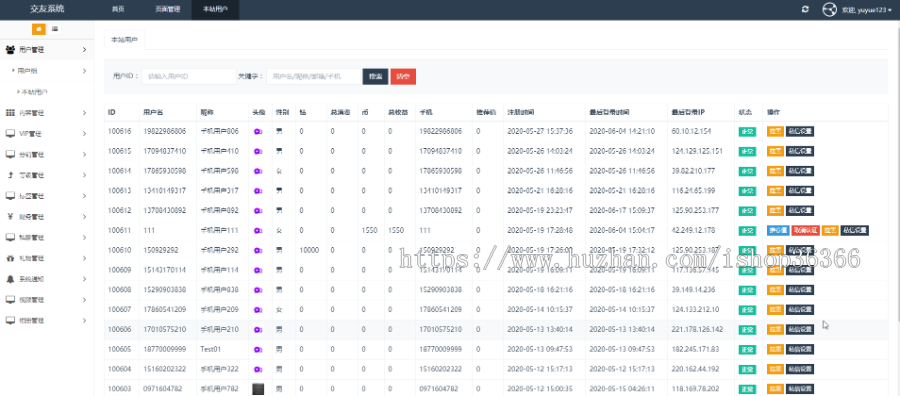Click the purple avatar icon for ID 100608

258,290
